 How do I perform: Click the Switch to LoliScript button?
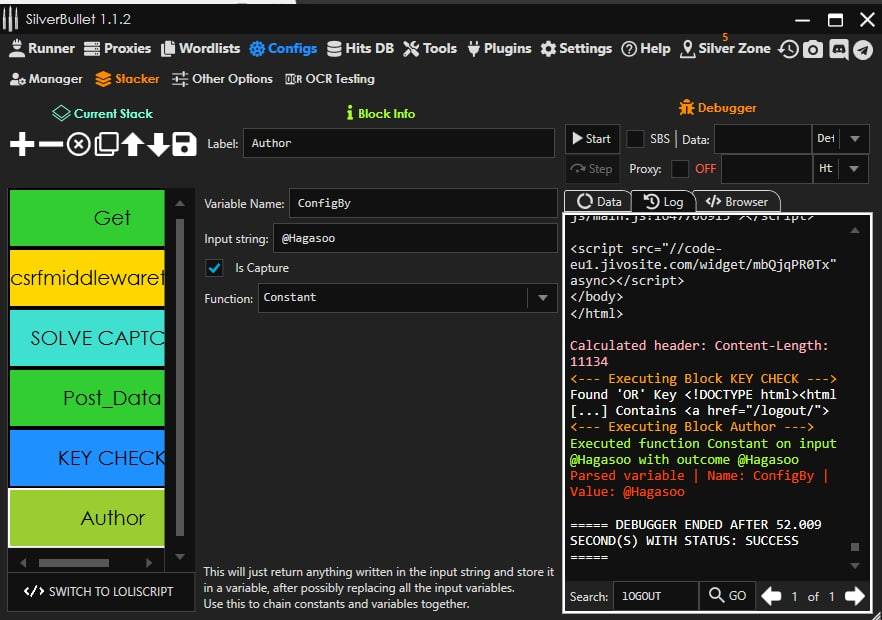(x=99, y=591)
